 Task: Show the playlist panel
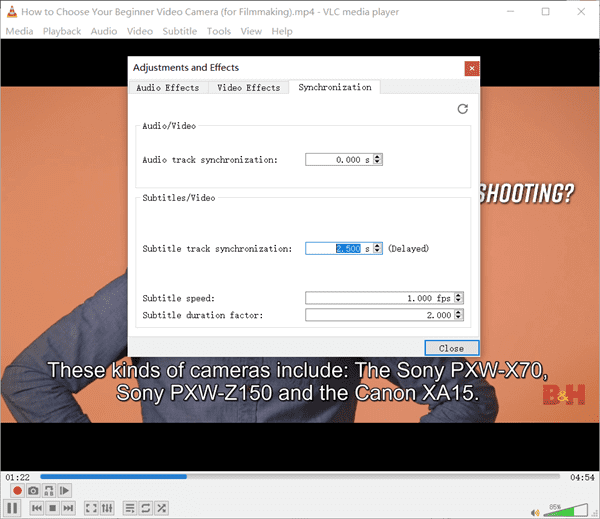pyautogui.click(x=130, y=508)
